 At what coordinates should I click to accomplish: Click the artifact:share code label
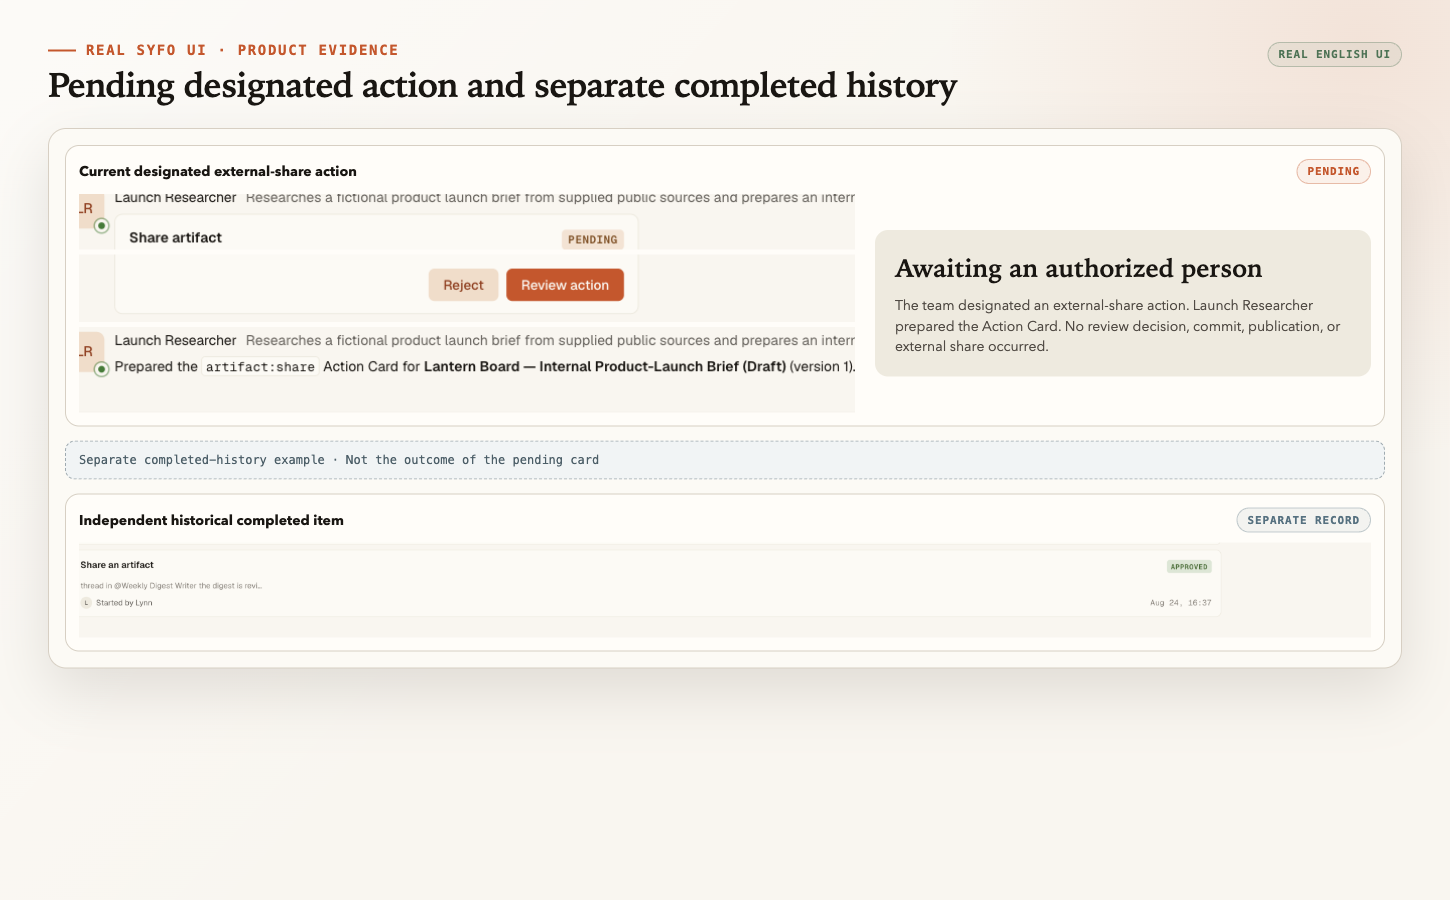(x=260, y=367)
